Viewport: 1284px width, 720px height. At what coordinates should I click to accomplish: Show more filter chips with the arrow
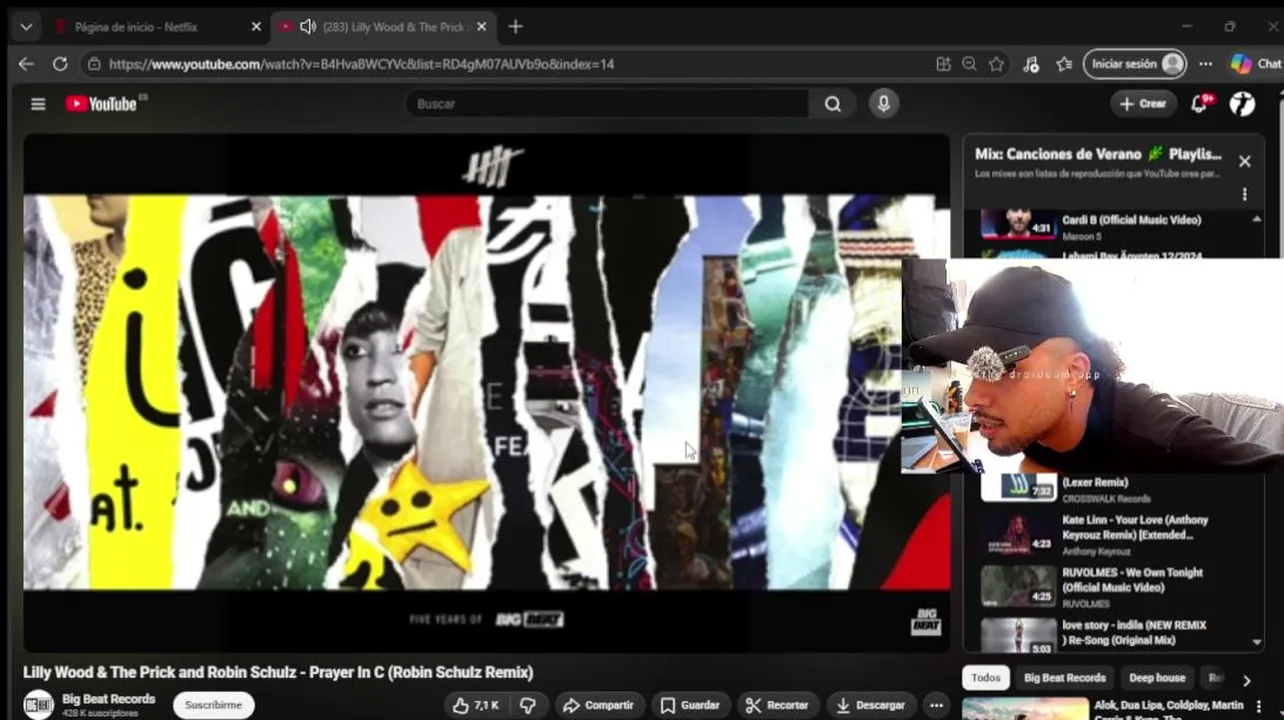pos(1246,680)
